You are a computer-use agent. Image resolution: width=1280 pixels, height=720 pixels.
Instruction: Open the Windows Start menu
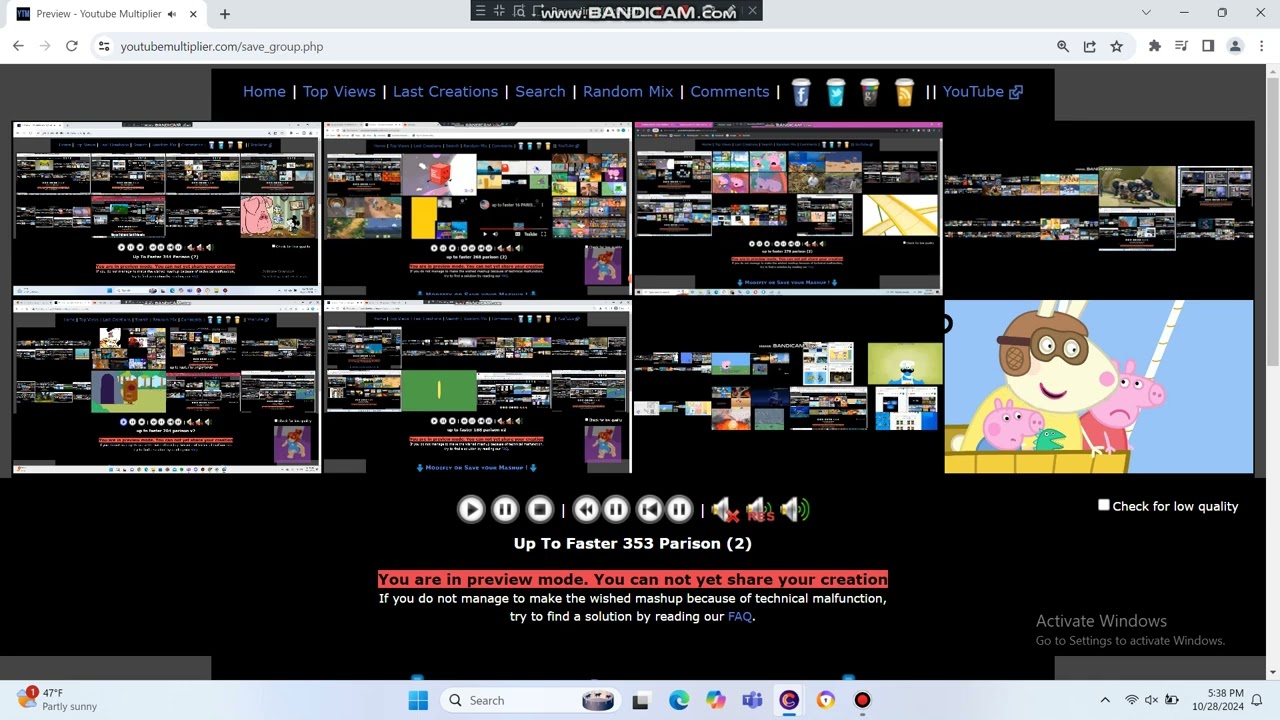[x=418, y=700]
